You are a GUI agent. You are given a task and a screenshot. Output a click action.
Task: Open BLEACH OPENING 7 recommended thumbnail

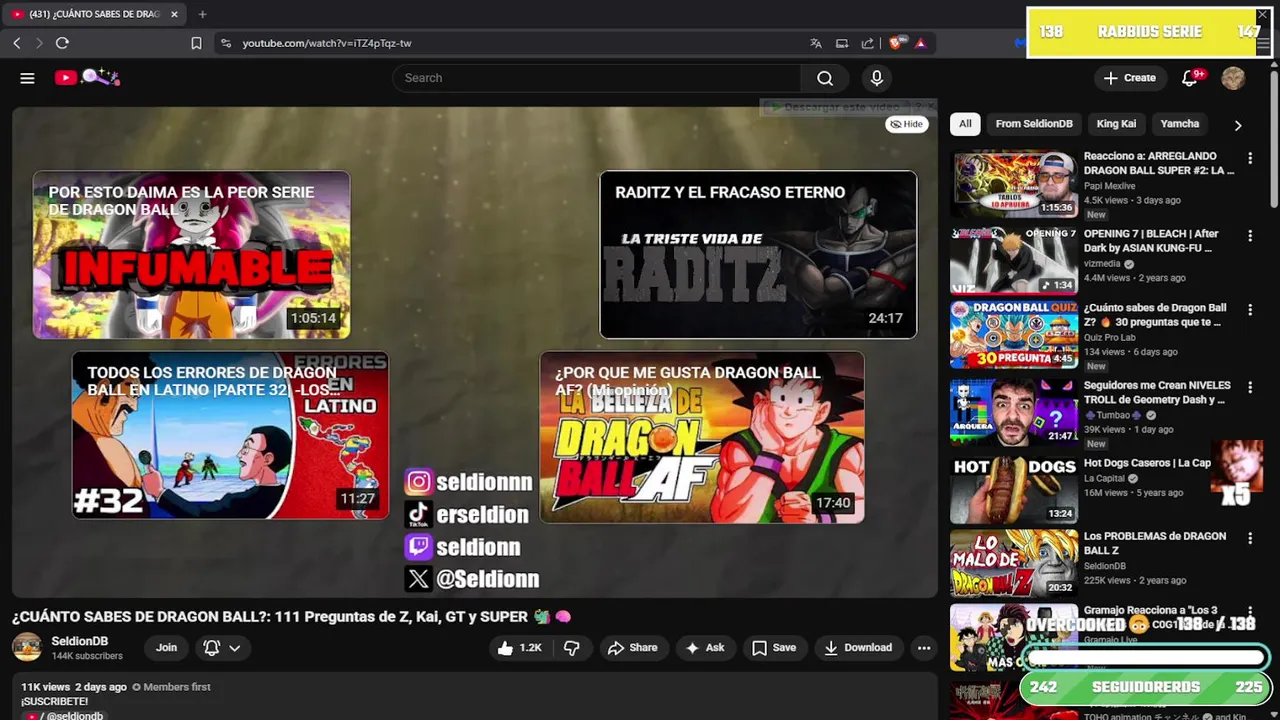click(1014, 260)
